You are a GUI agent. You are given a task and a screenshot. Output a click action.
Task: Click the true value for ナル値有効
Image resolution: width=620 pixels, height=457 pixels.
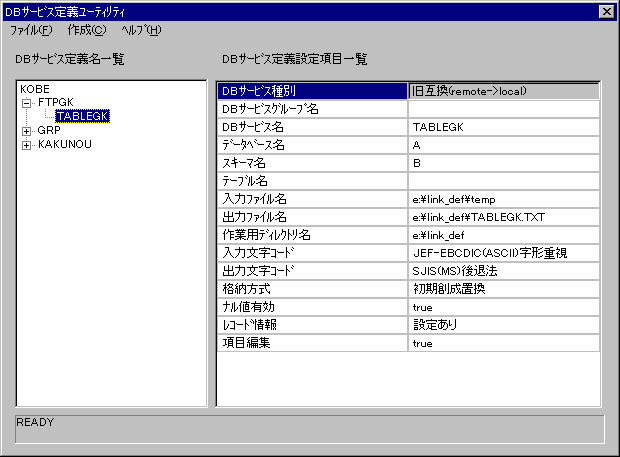click(x=504, y=307)
